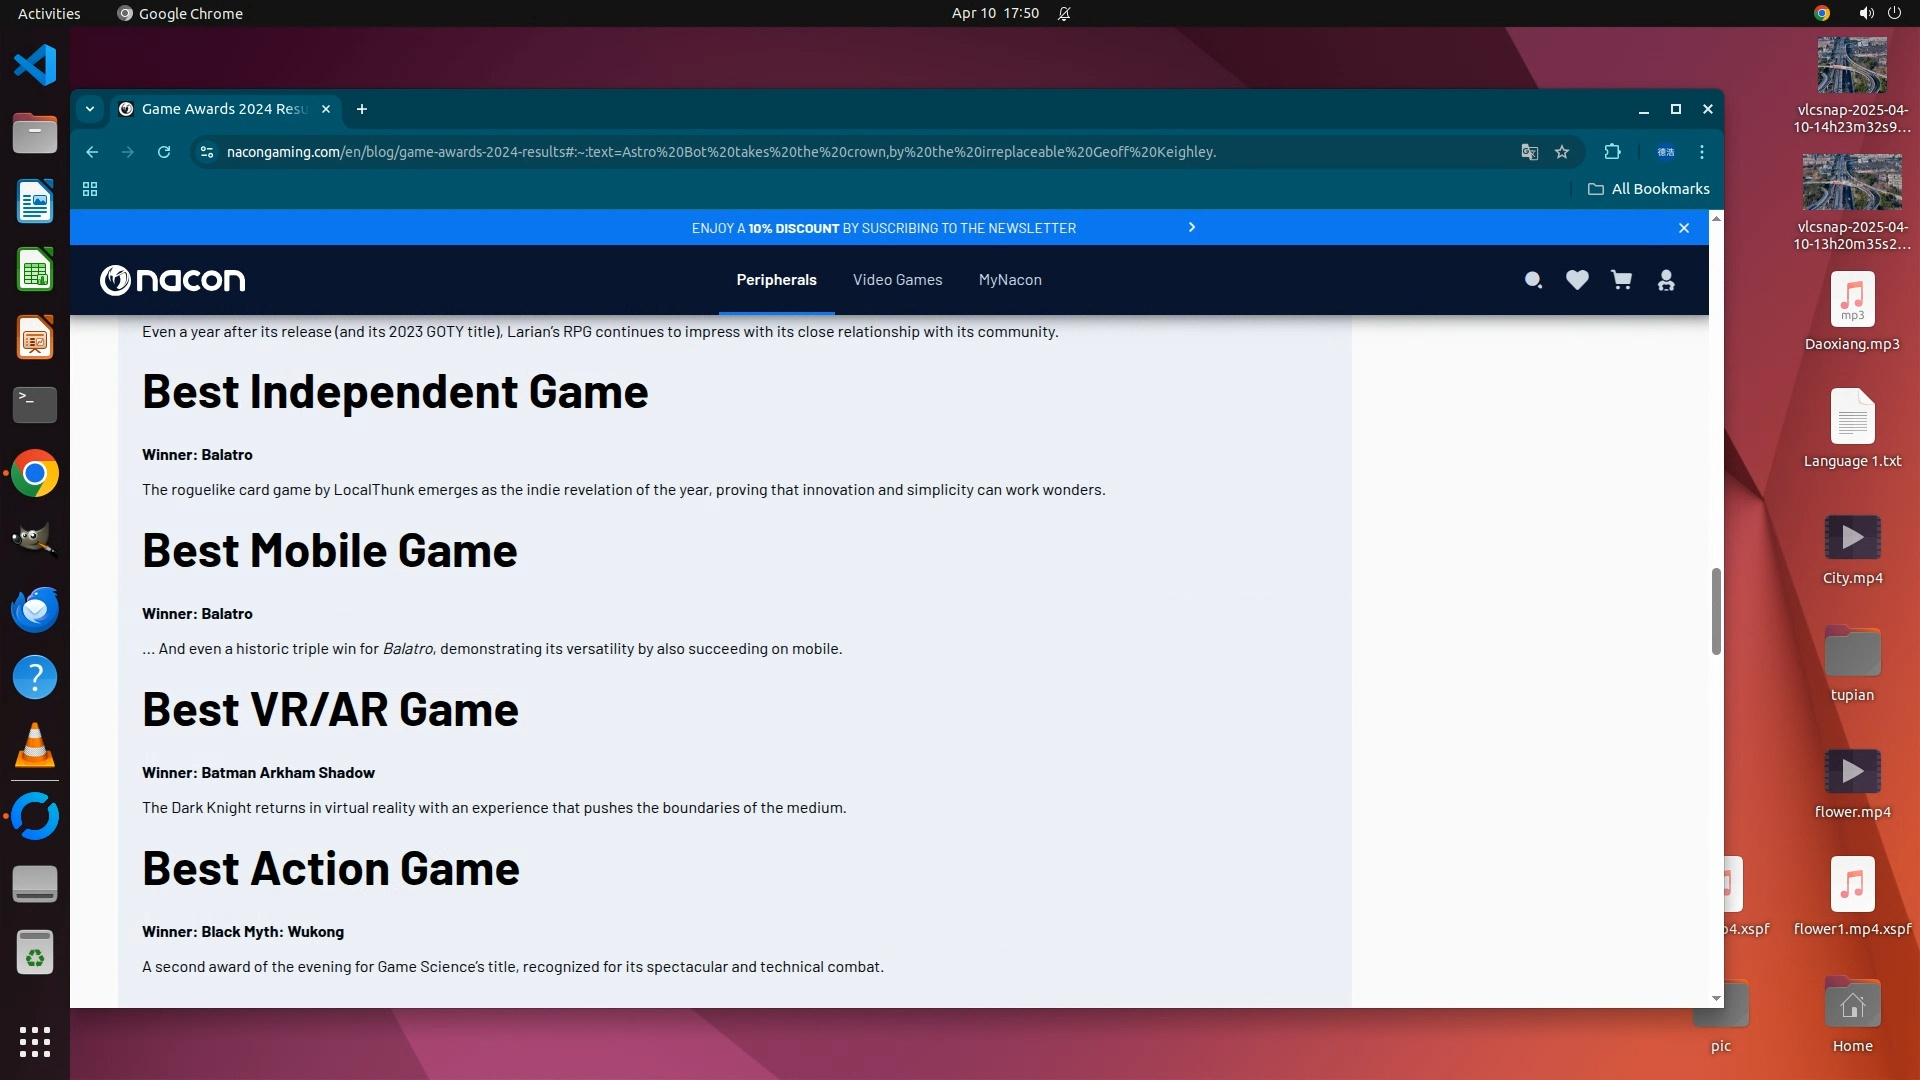1920x1080 pixels.
Task: Open Chrome Extensions puzzle icon
Action: [x=1612, y=152]
